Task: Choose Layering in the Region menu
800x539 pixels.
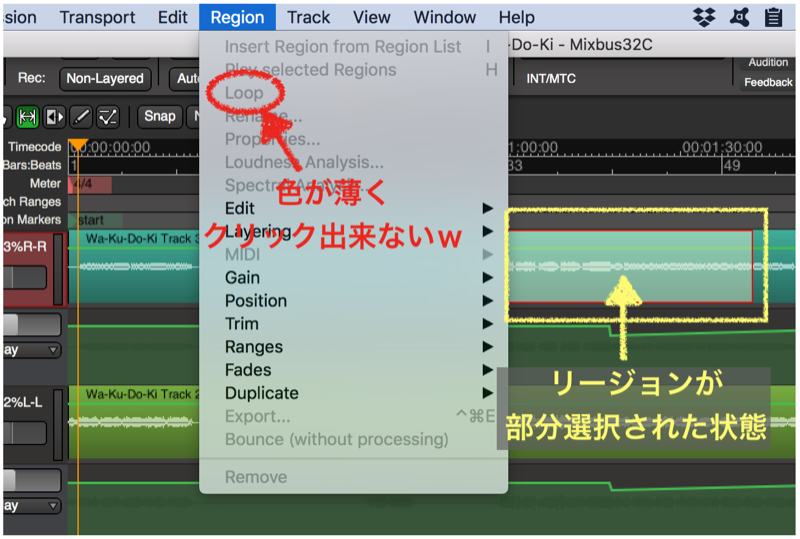Action: tap(353, 231)
